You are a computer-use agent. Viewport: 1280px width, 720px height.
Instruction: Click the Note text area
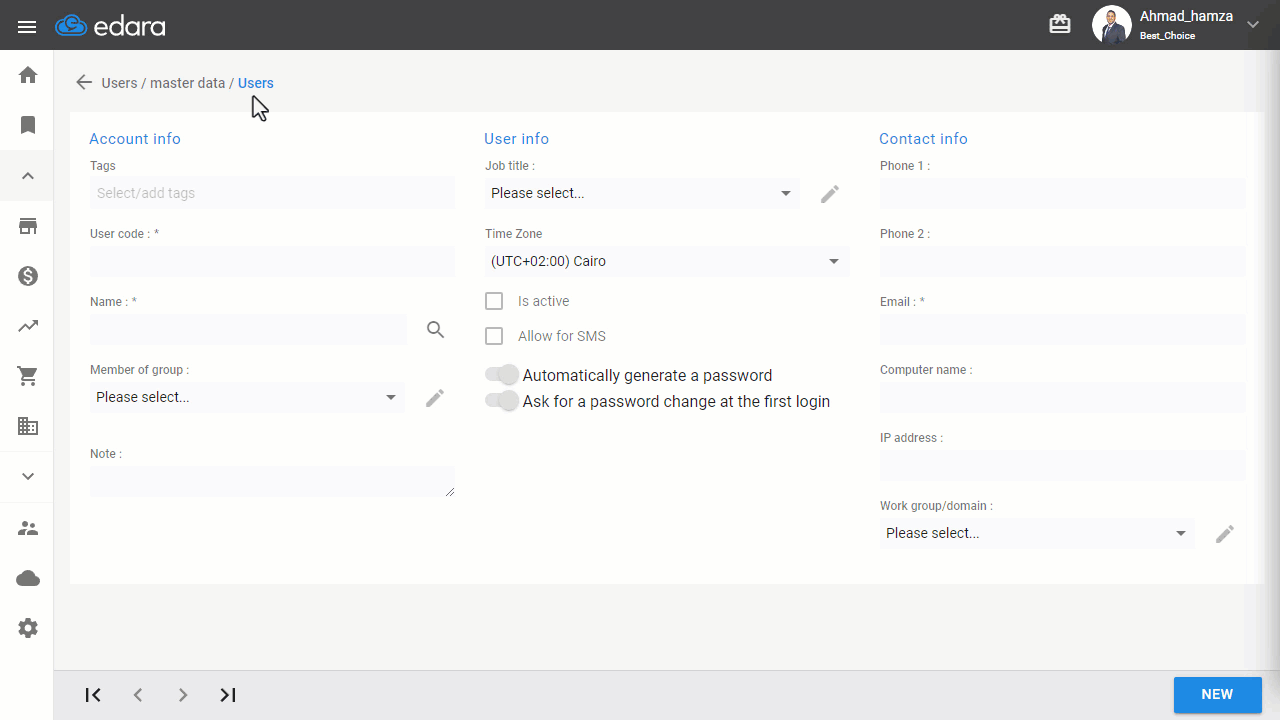pos(272,482)
